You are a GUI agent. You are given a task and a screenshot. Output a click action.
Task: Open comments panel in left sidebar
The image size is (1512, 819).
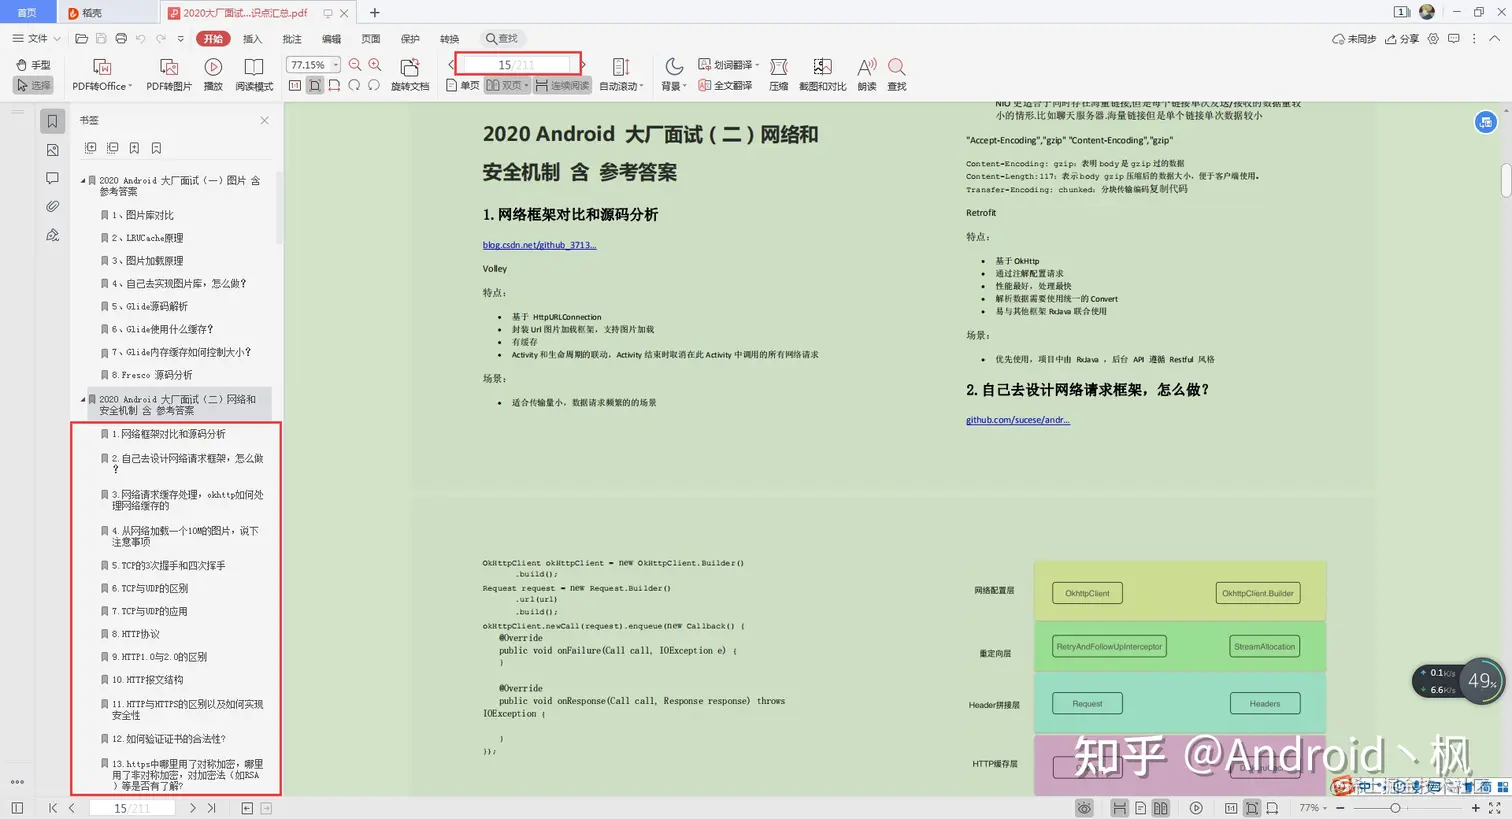tap(52, 178)
